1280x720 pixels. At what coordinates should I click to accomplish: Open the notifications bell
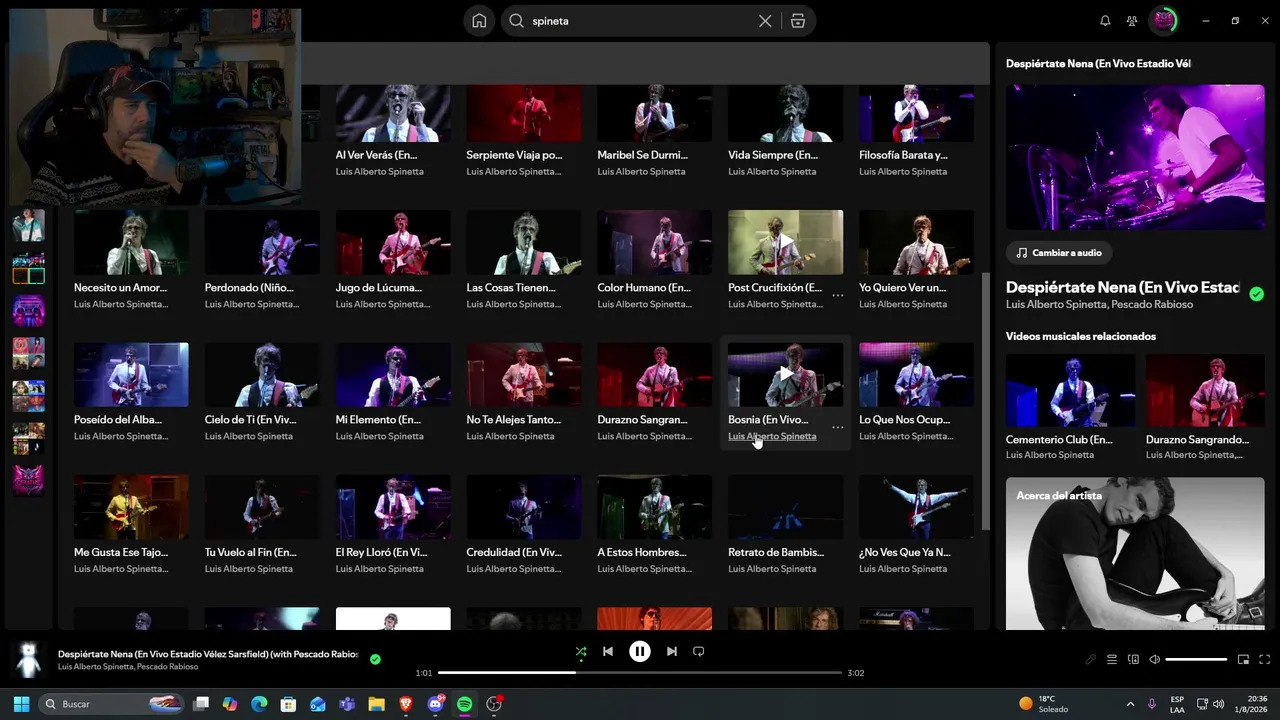(x=1105, y=21)
